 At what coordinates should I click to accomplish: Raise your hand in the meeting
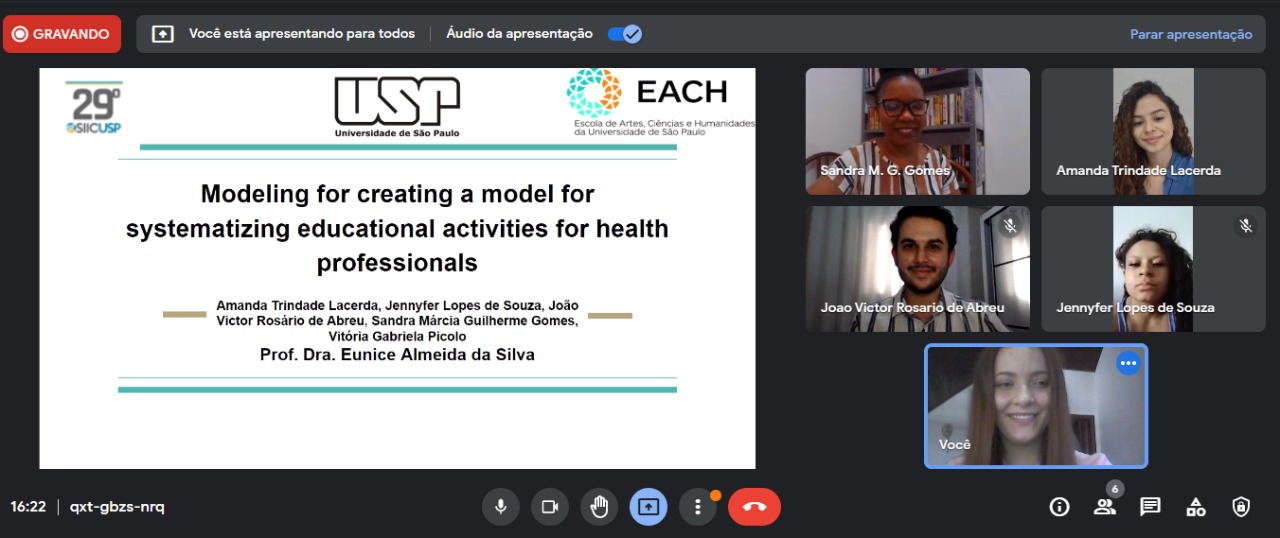[599, 507]
